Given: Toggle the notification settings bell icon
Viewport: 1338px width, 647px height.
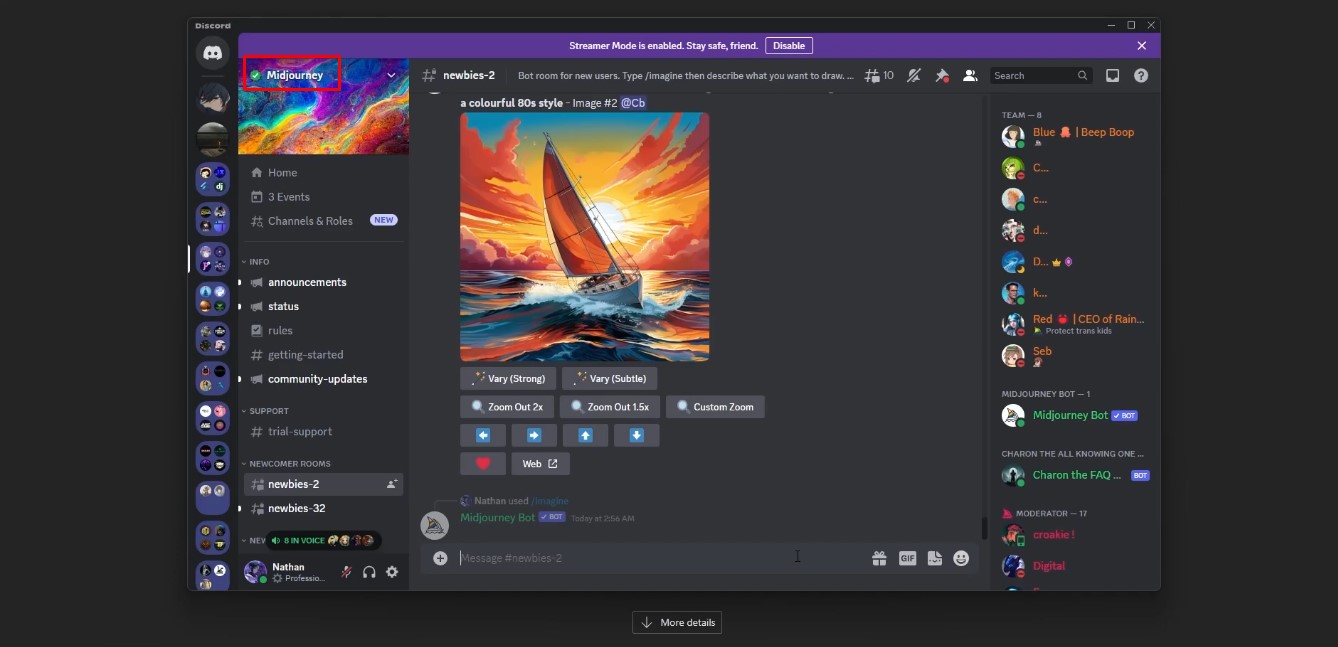Looking at the screenshot, I should click(913, 75).
